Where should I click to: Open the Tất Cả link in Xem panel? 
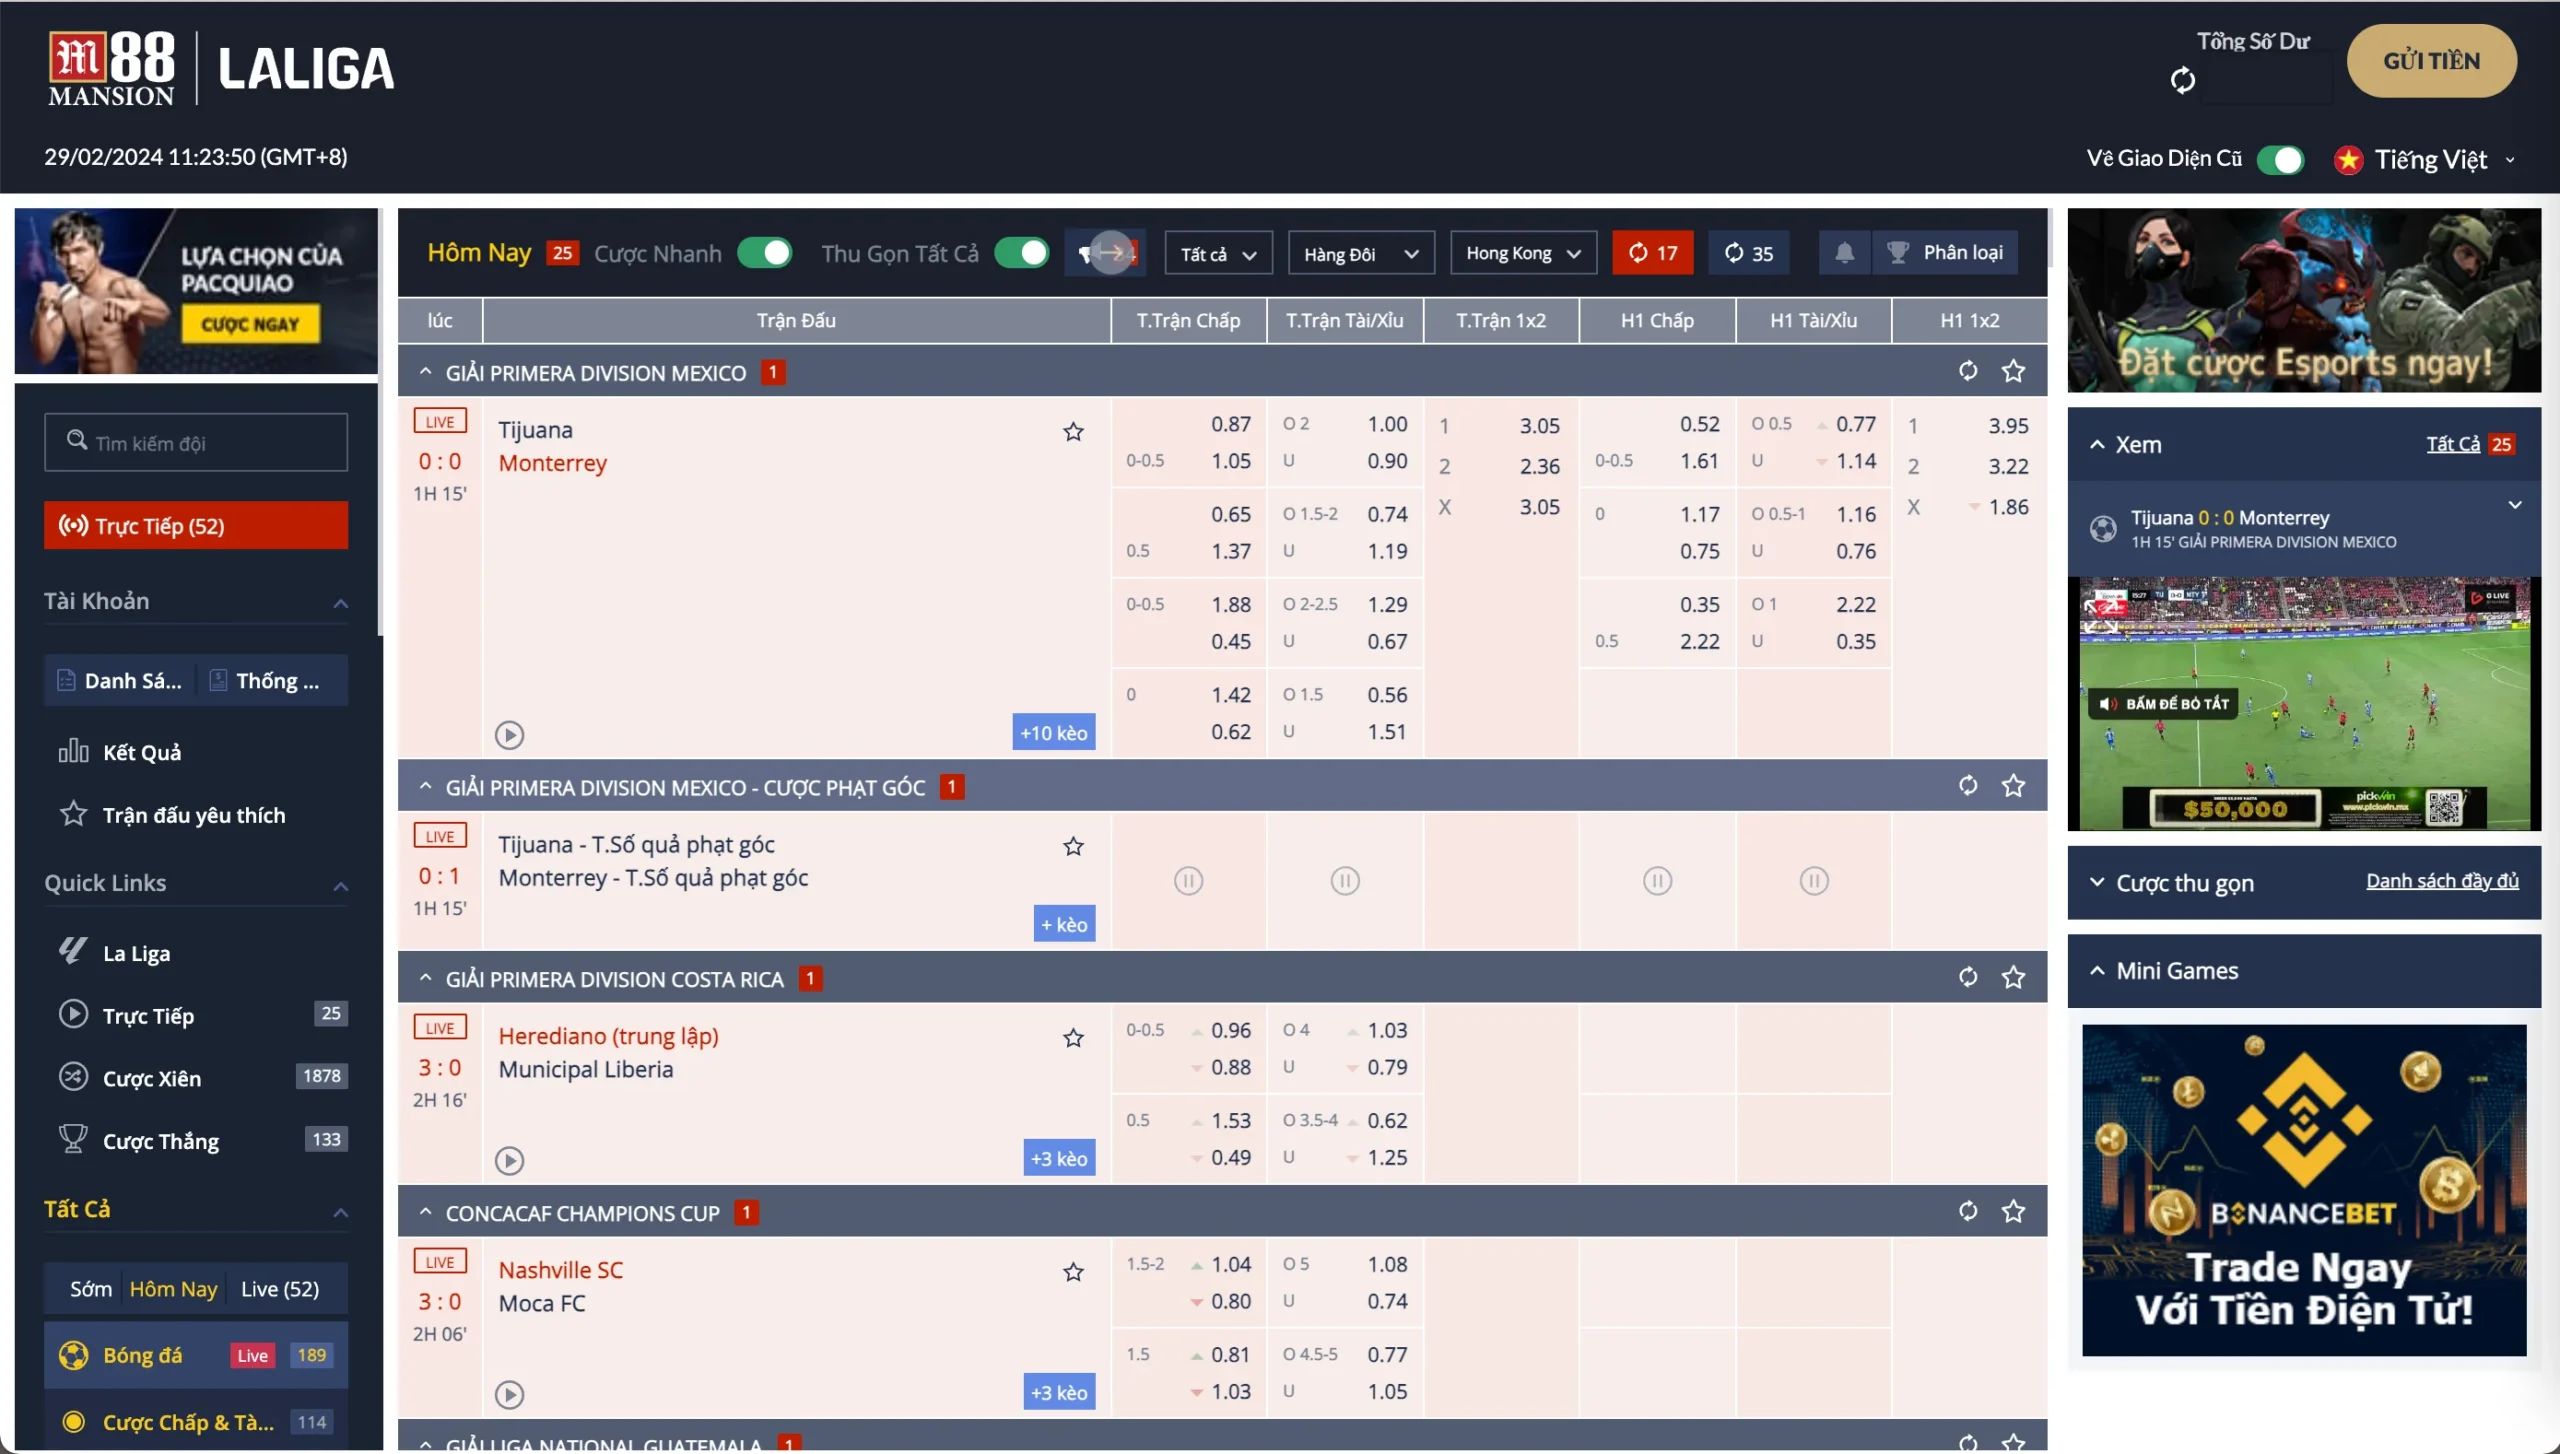pyautogui.click(x=2452, y=444)
